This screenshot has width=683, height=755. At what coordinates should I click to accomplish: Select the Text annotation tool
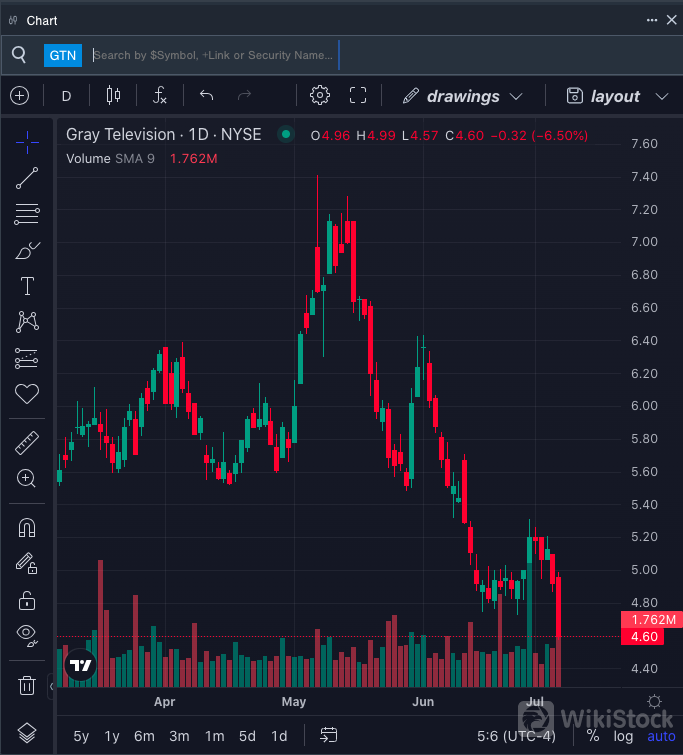(27, 286)
